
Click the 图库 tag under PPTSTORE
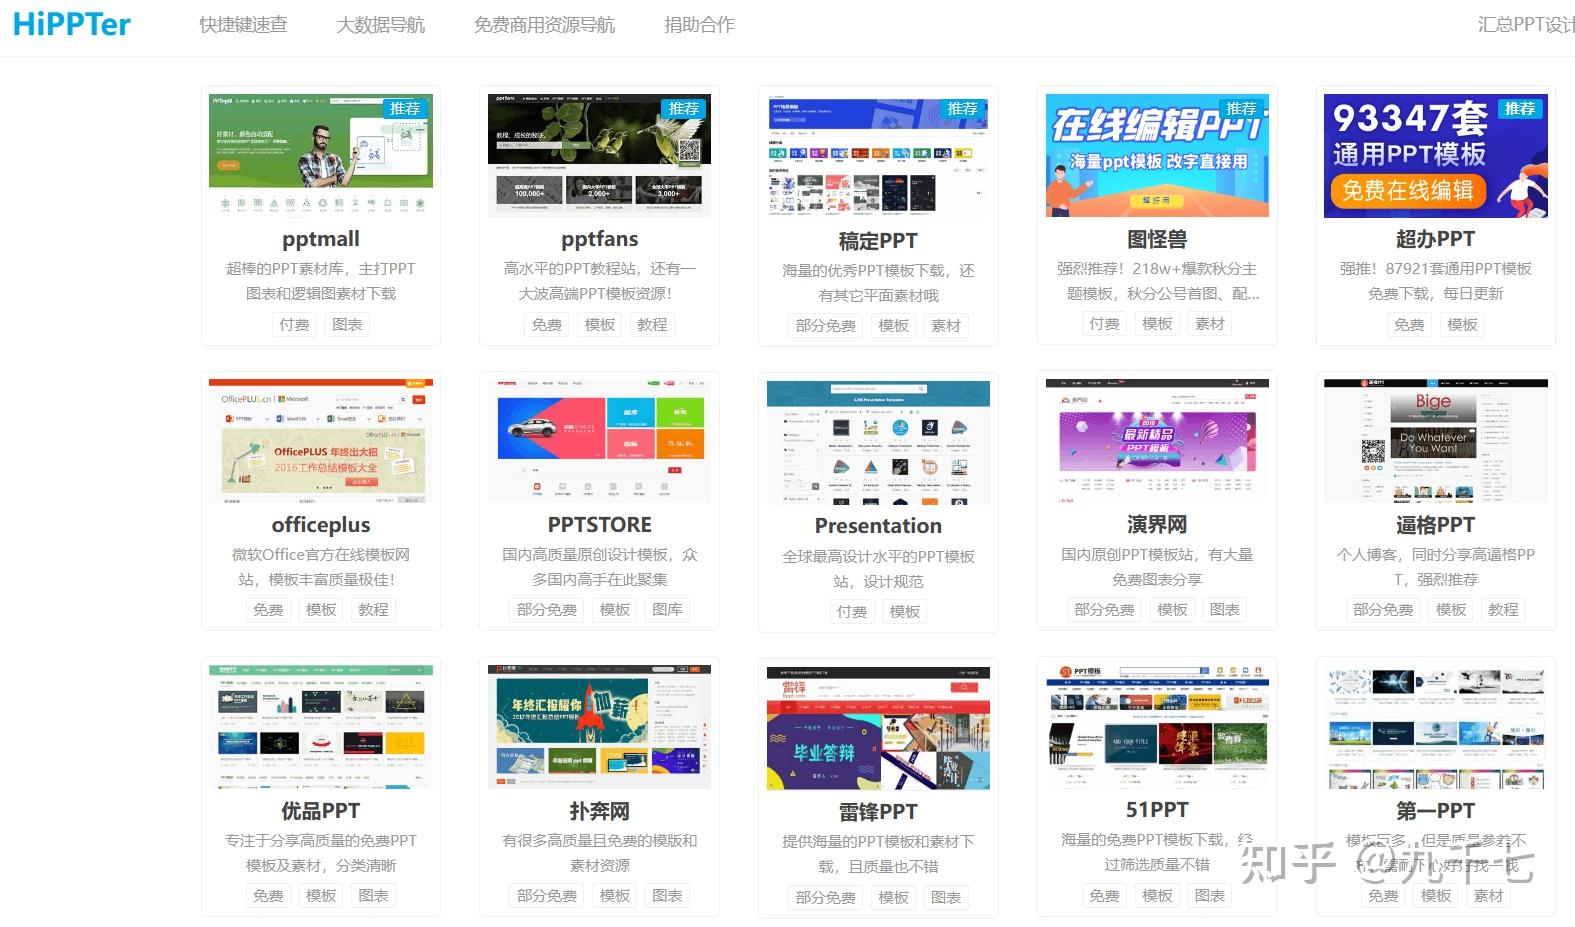pos(667,609)
